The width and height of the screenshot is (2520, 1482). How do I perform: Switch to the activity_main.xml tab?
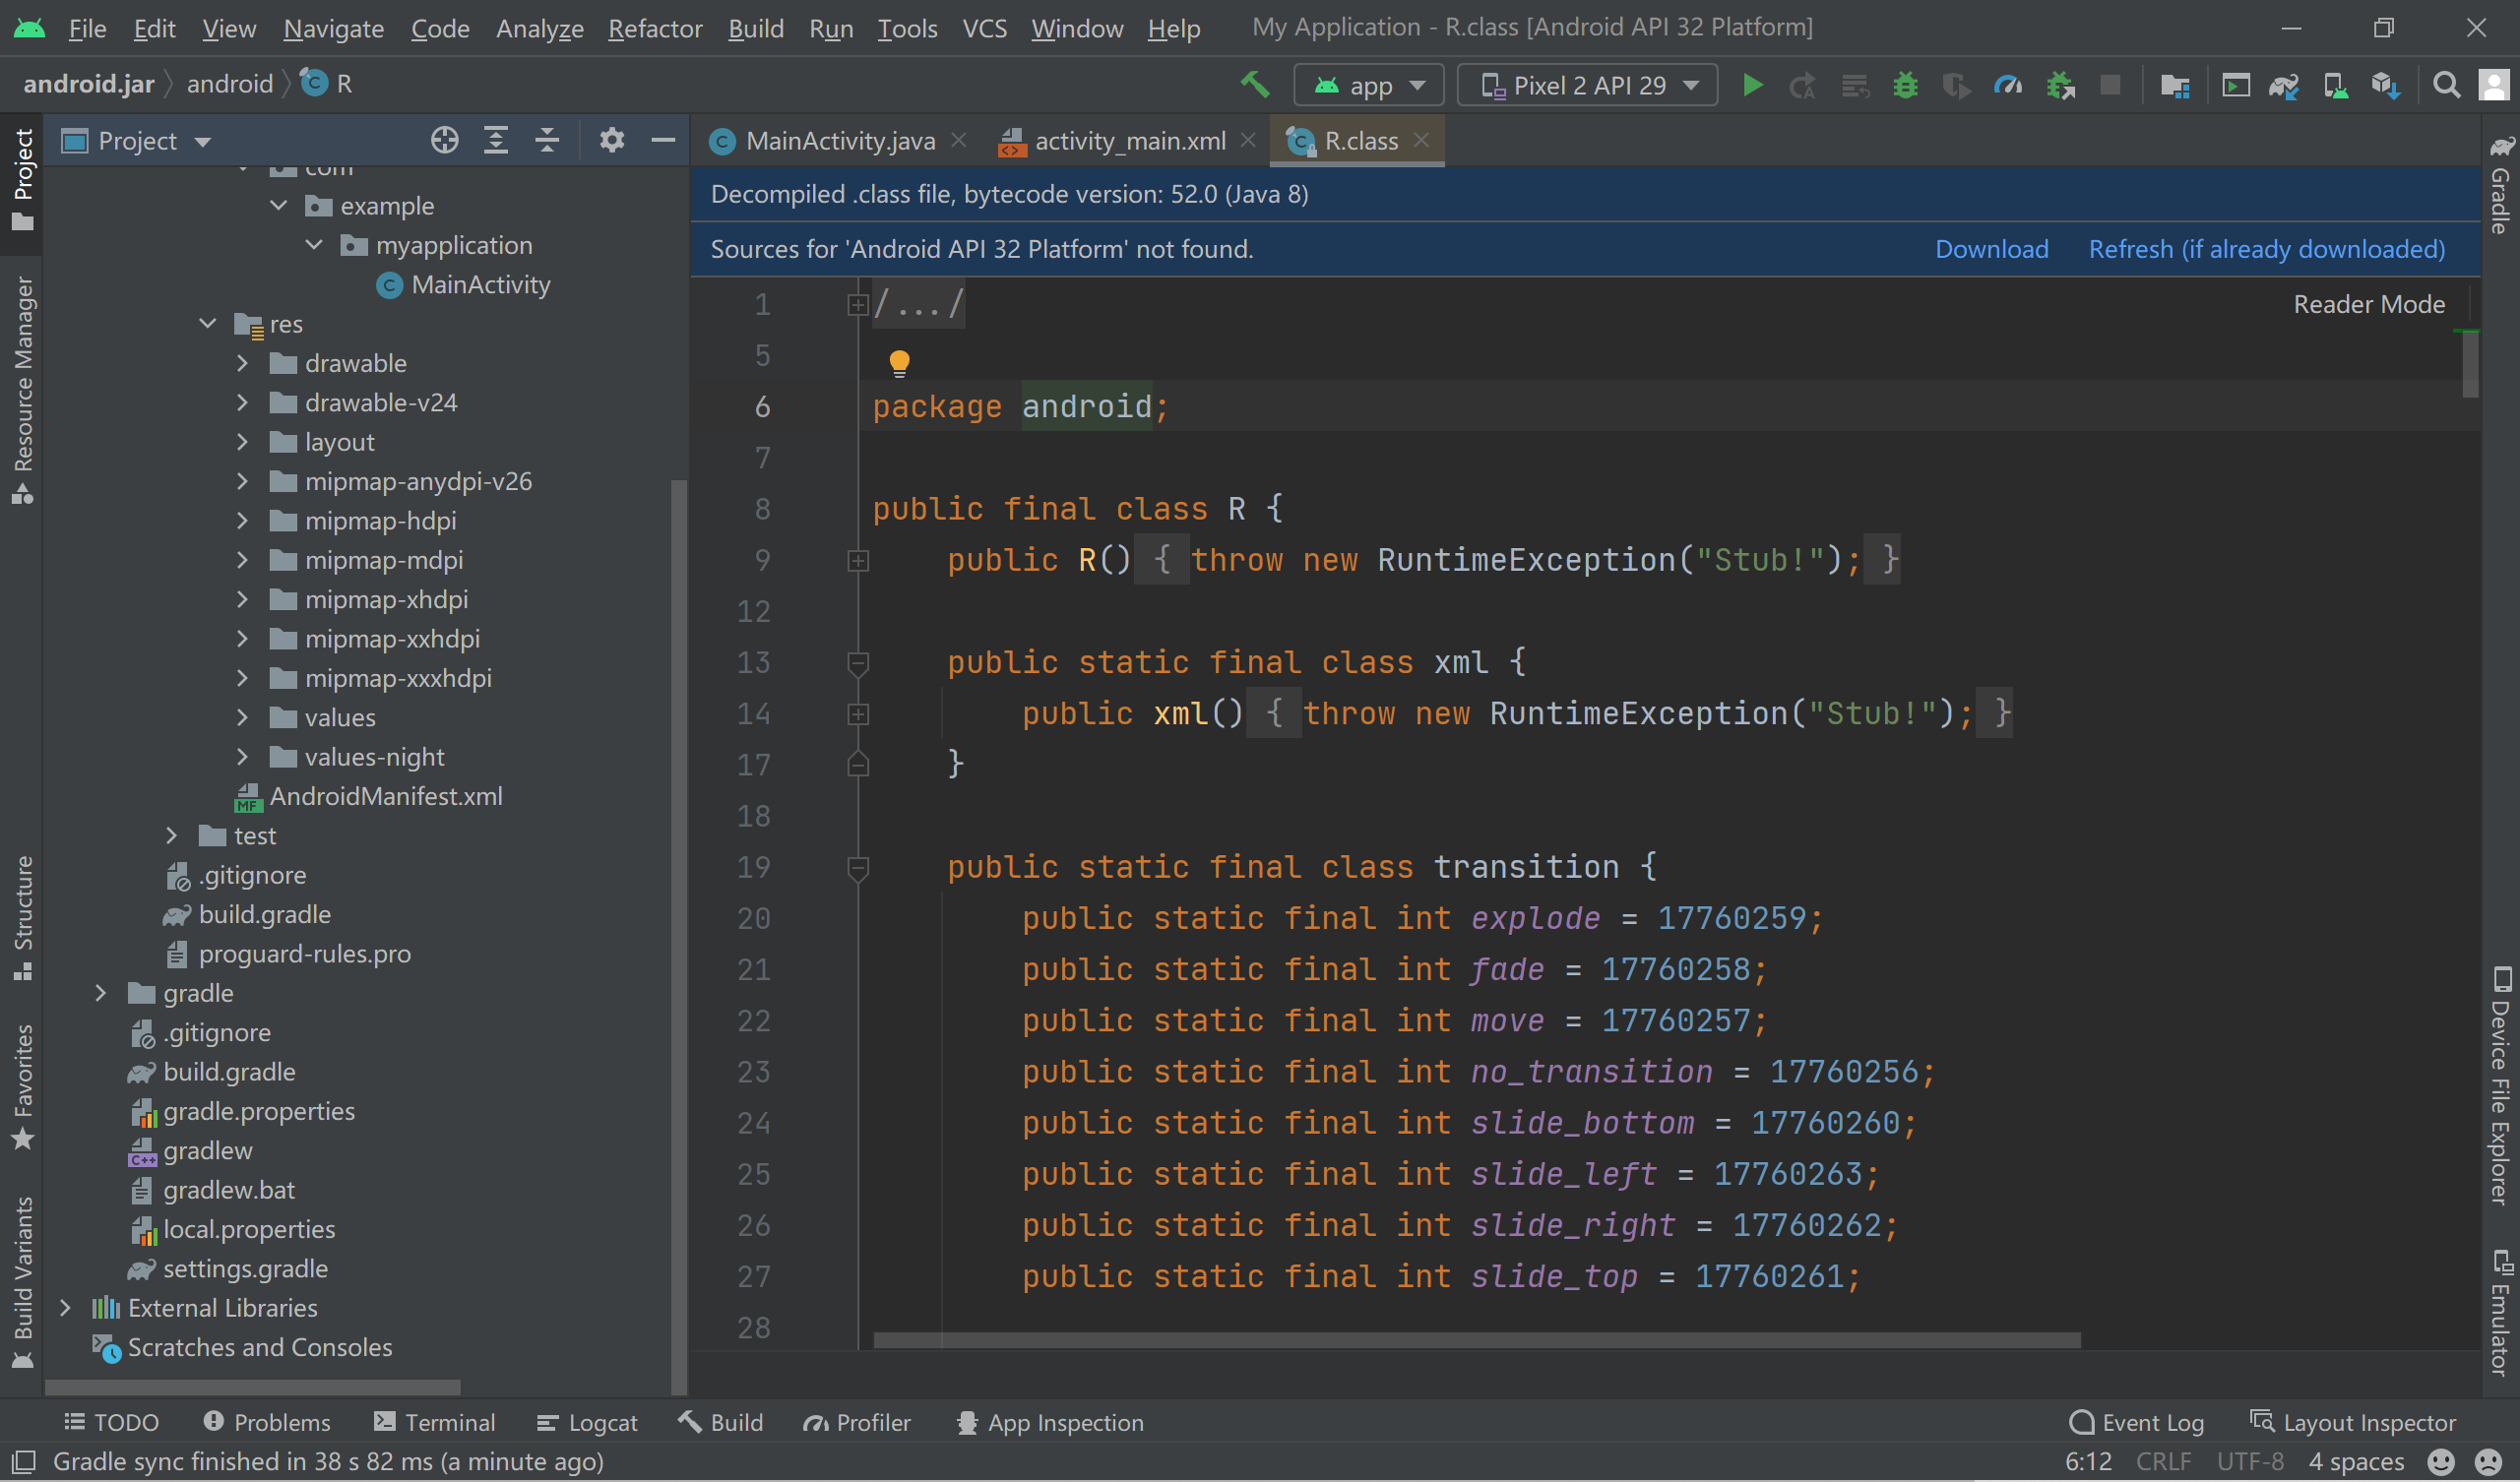[1130, 140]
